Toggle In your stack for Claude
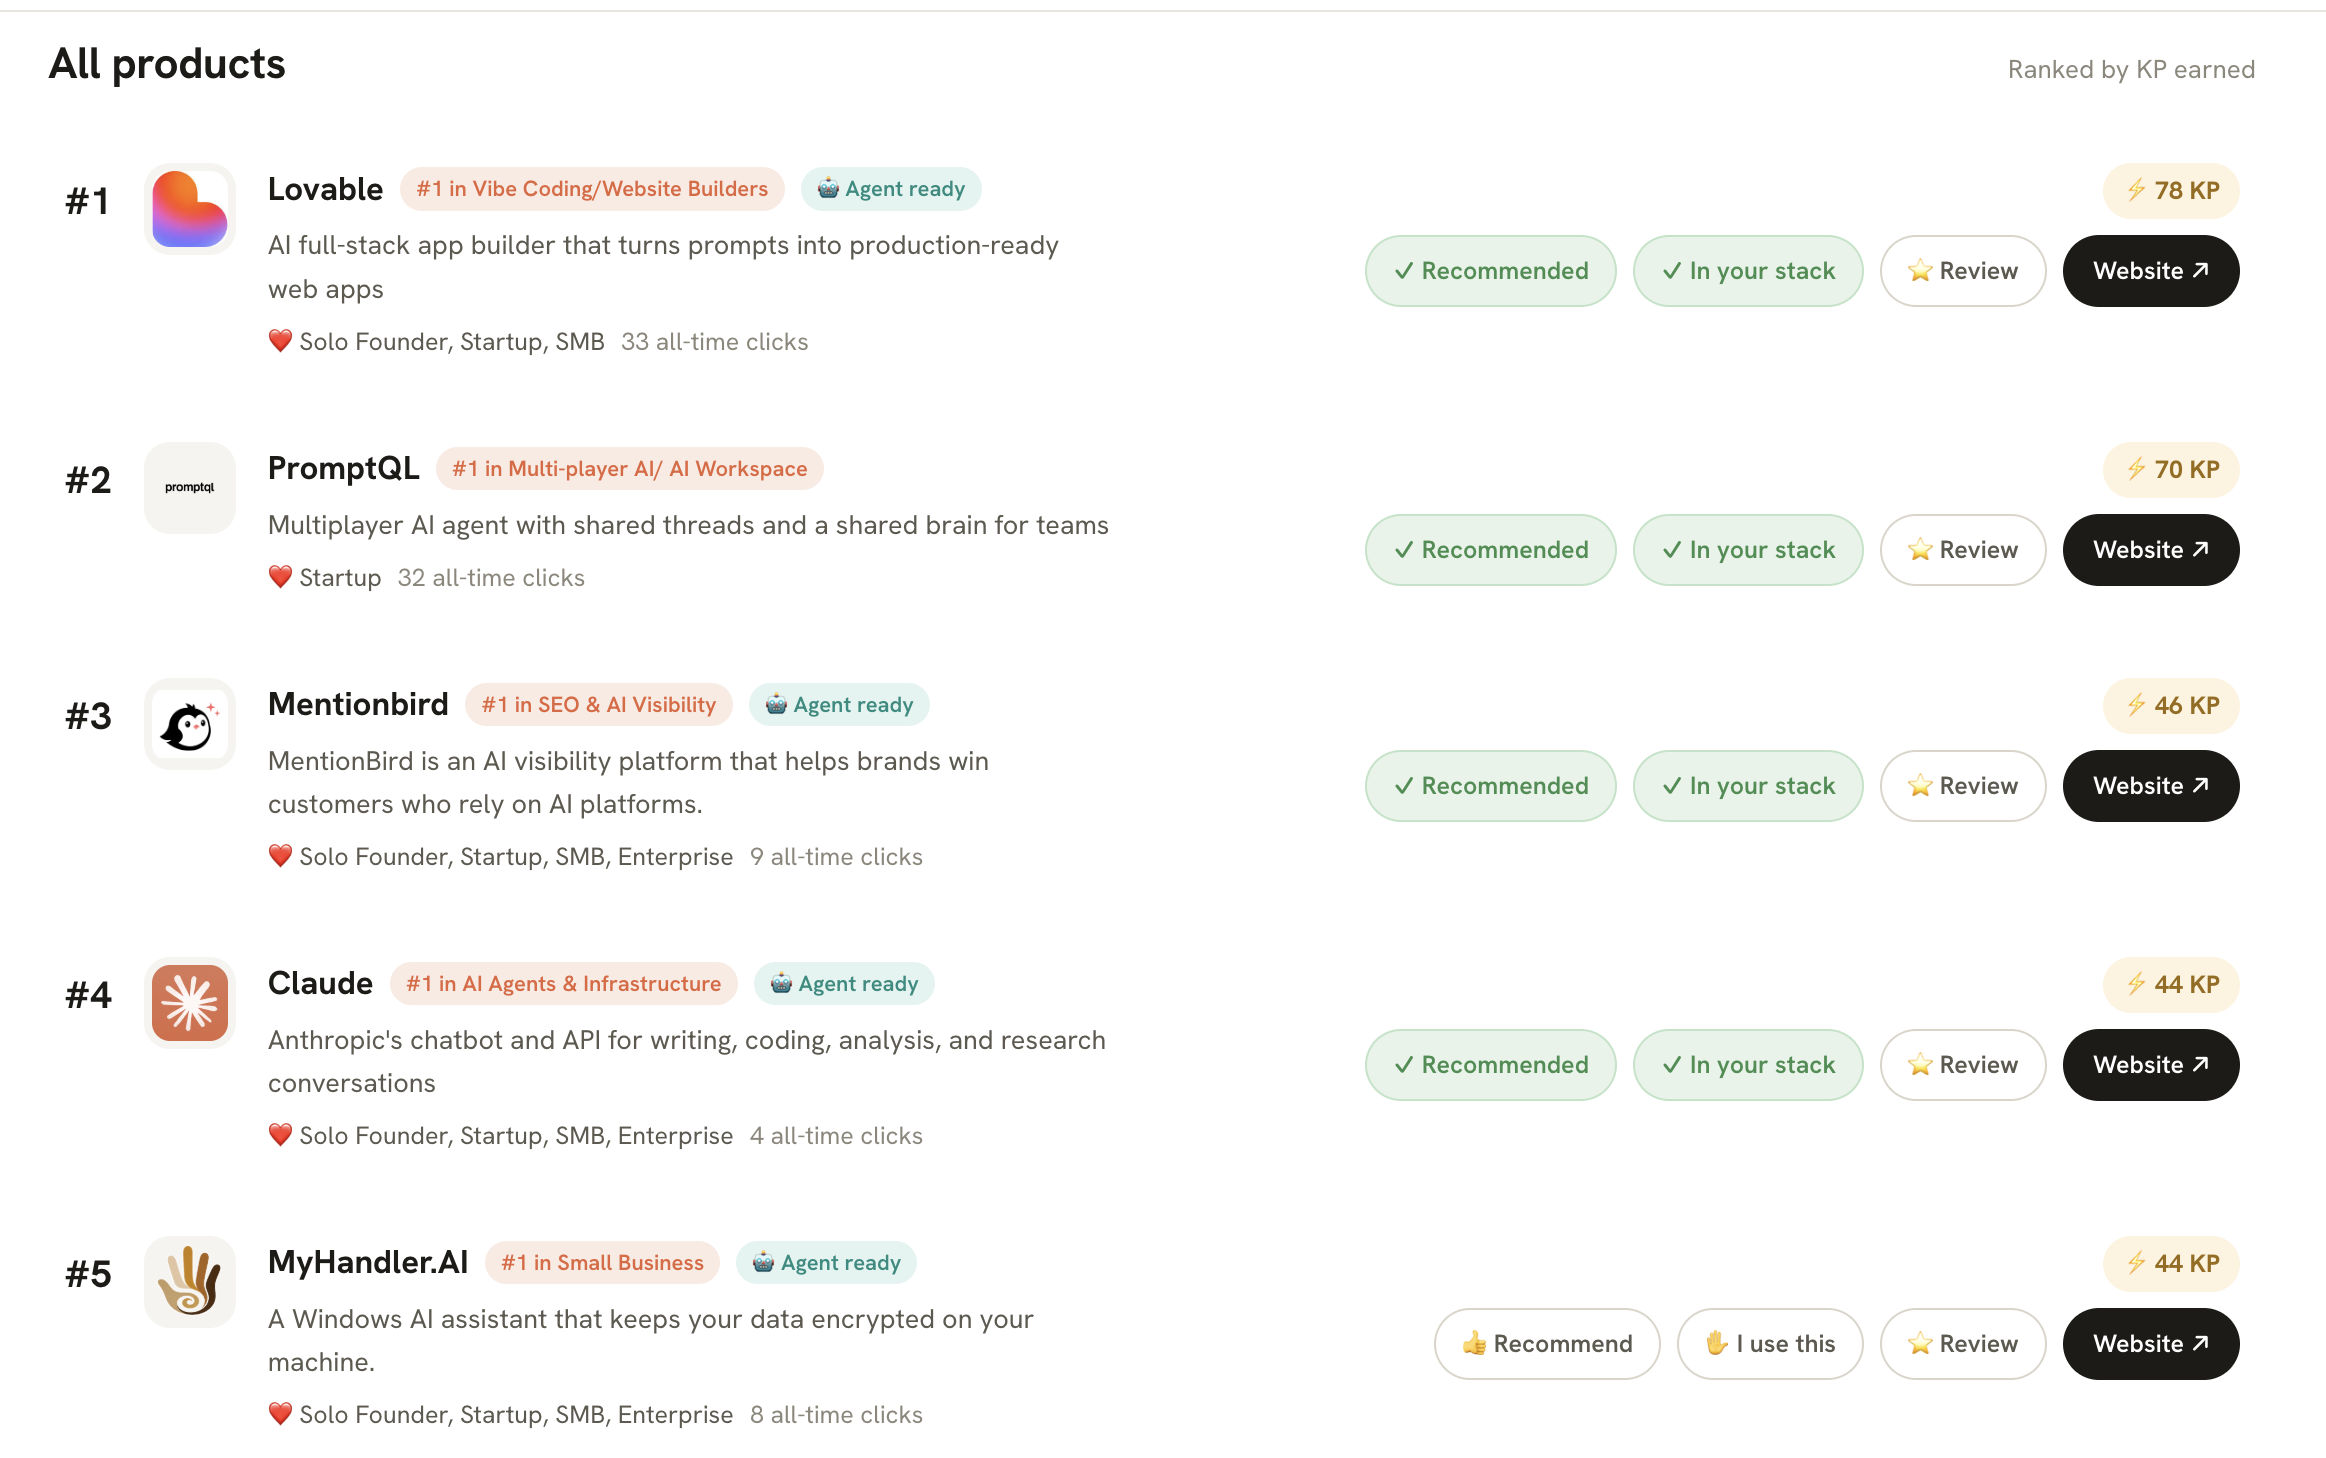 (1748, 1065)
